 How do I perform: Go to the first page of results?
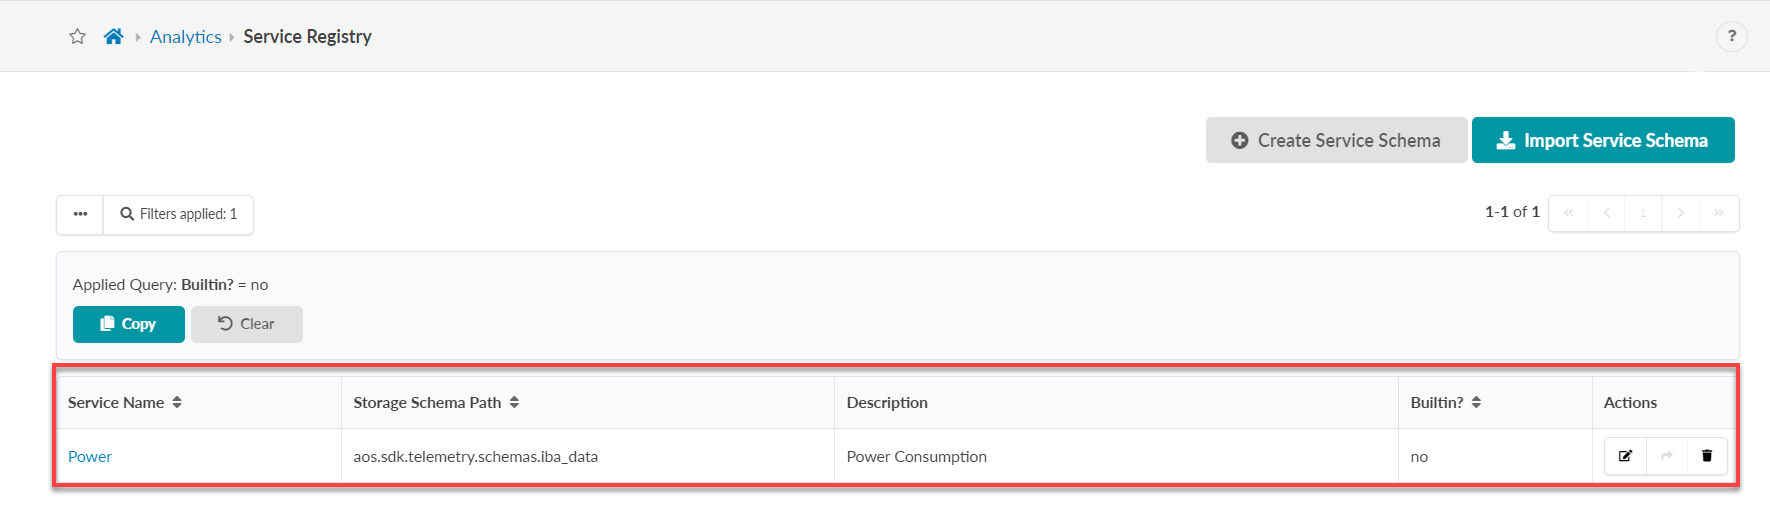tap(1568, 213)
